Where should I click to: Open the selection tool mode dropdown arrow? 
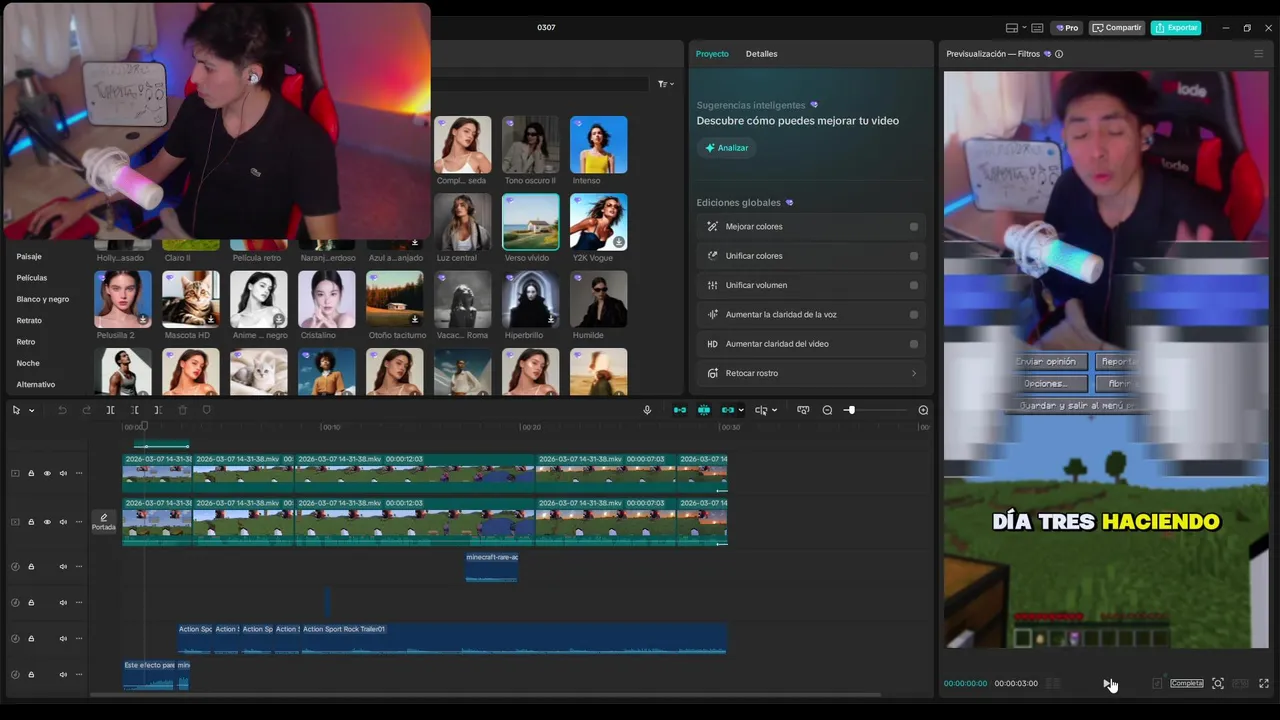point(31,411)
